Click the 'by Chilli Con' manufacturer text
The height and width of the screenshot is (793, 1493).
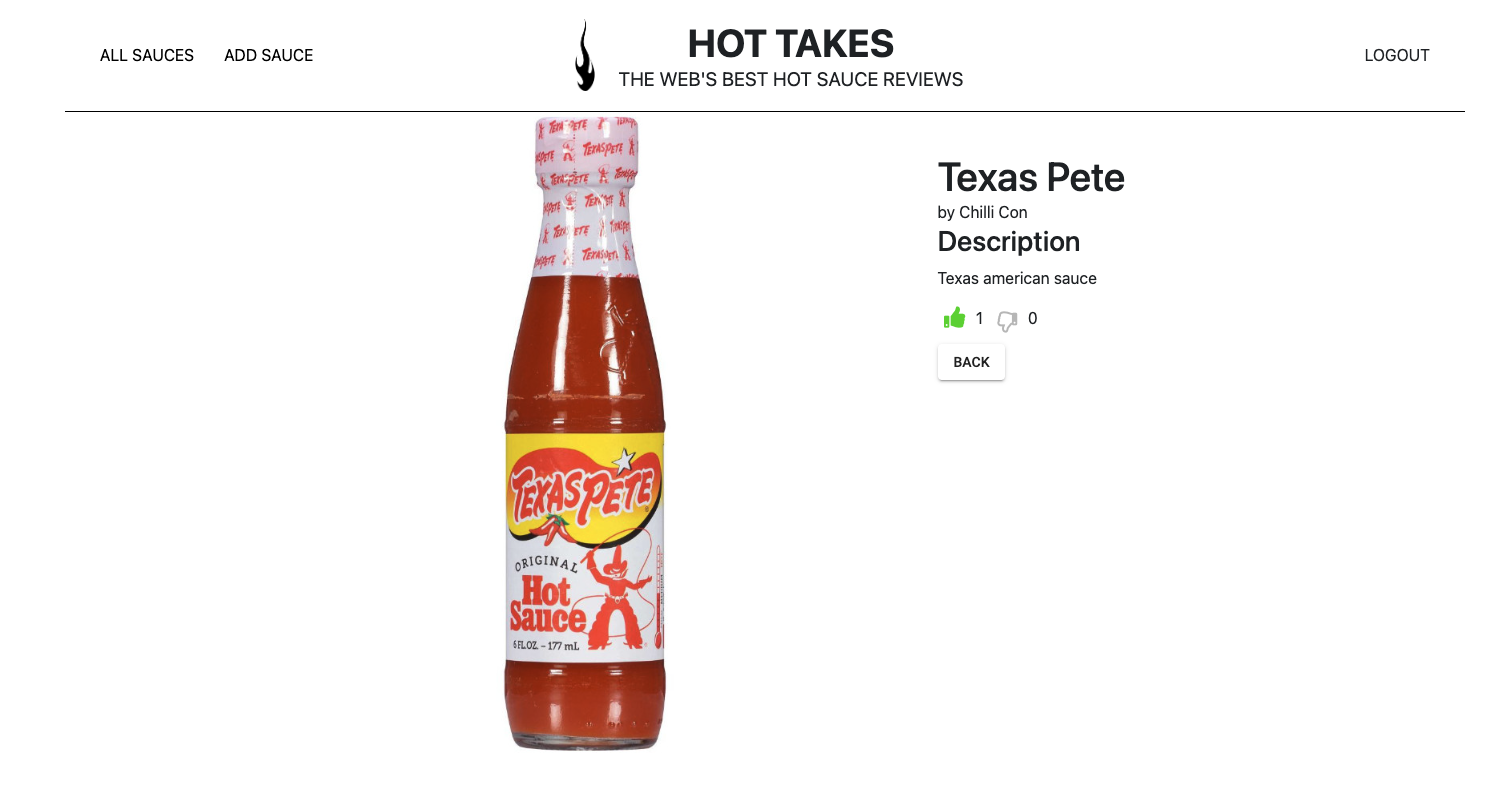[982, 212]
